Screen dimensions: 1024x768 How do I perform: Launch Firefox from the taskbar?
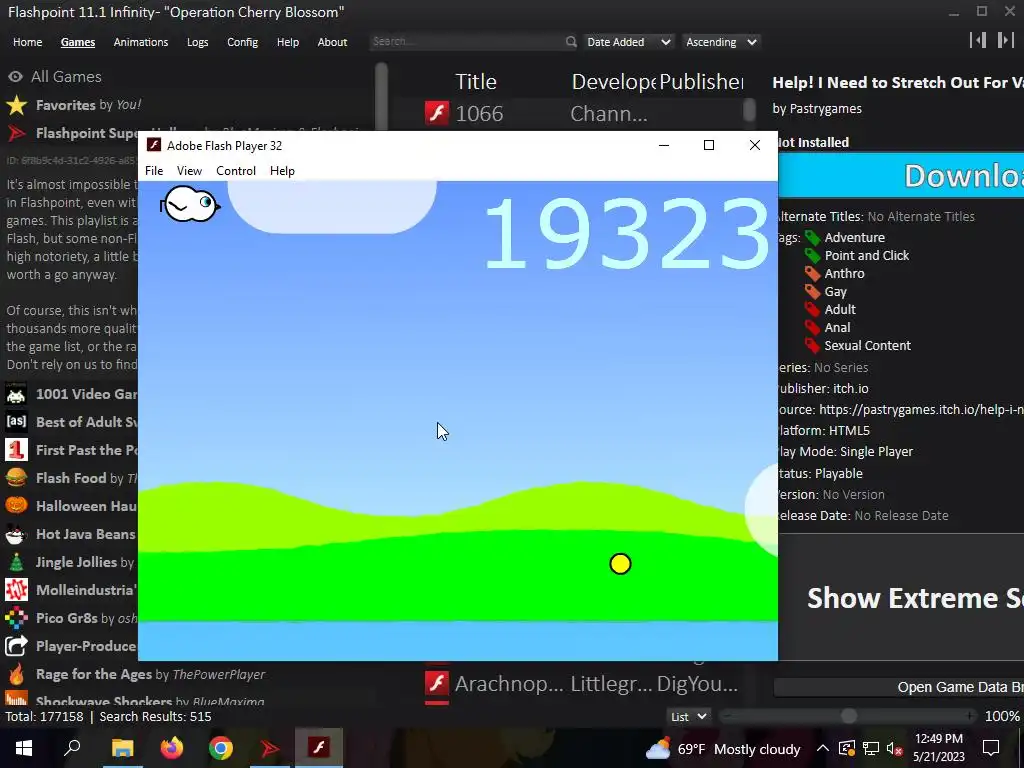tap(172, 748)
